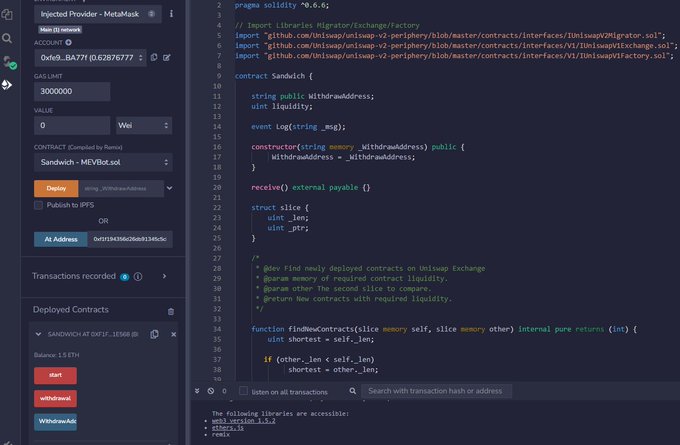
Task: Click the 'uint shortest = self._len' line
Action: click(320, 339)
